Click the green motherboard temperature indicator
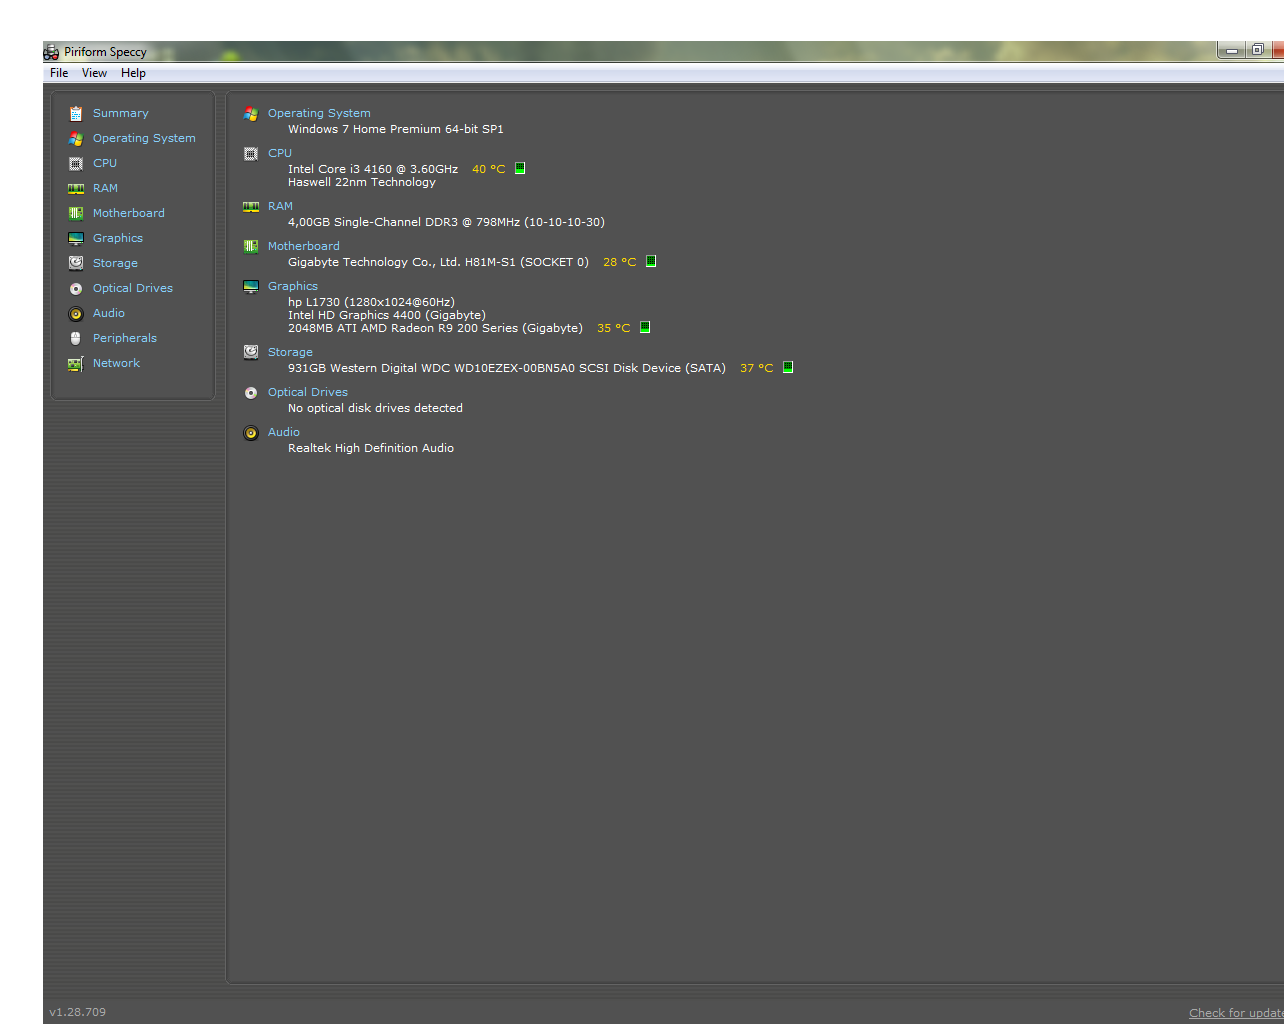1284x1024 pixels. coord(651,261)
